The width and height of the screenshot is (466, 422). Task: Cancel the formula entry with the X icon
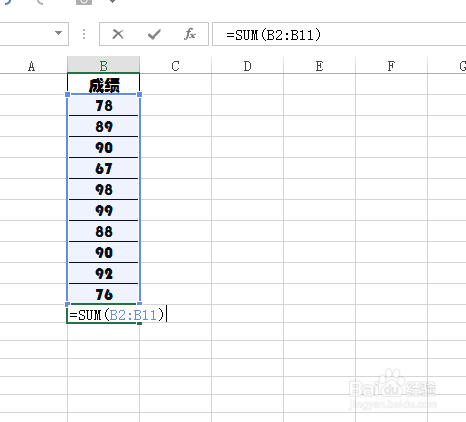point(118,34)
